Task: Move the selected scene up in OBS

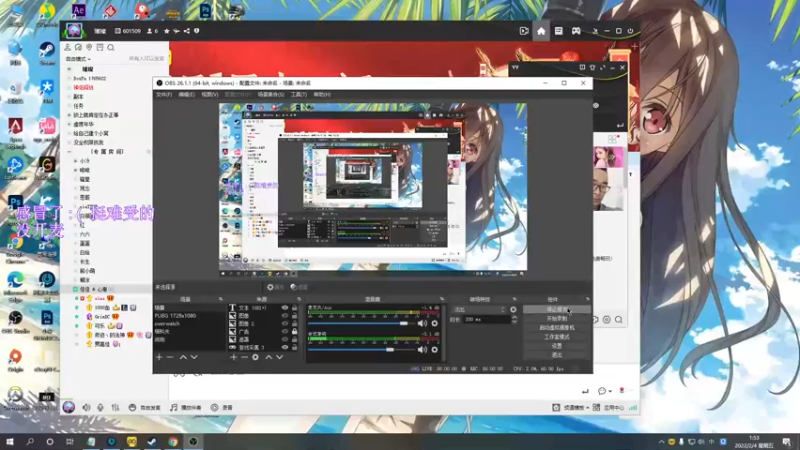Action: pos(183,357)
